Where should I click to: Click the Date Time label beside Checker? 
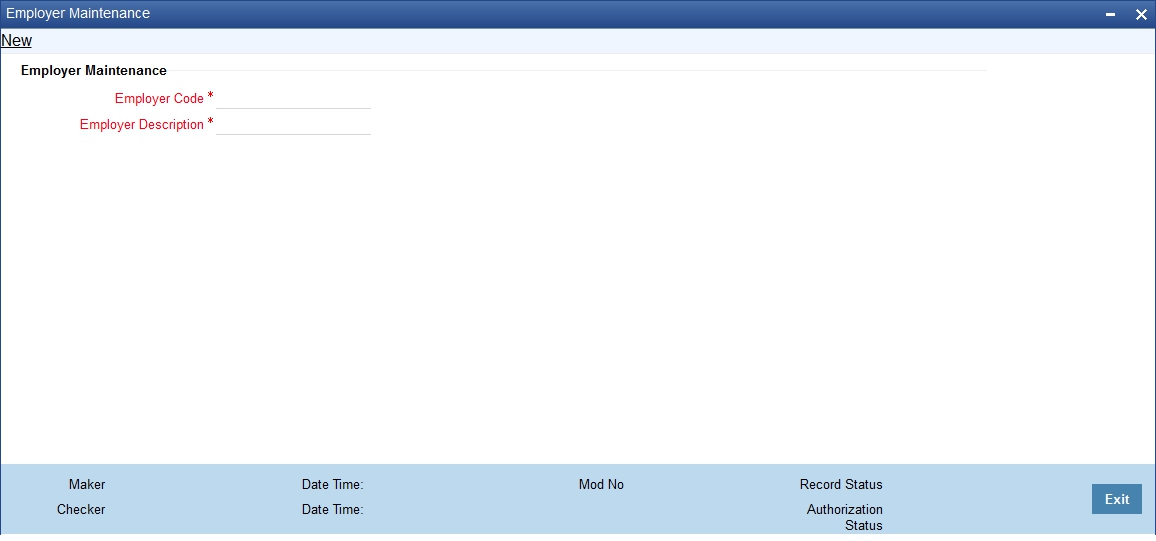click(x=332, y=509)
